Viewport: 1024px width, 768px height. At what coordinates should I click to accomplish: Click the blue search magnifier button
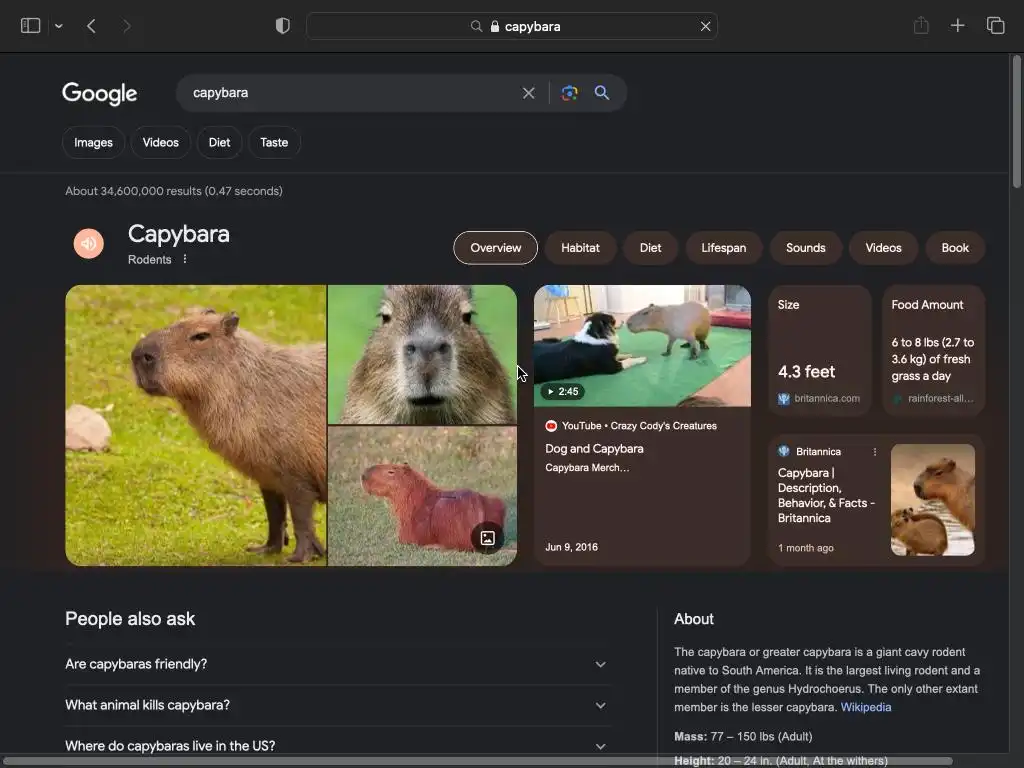click(x=601, y=93)
